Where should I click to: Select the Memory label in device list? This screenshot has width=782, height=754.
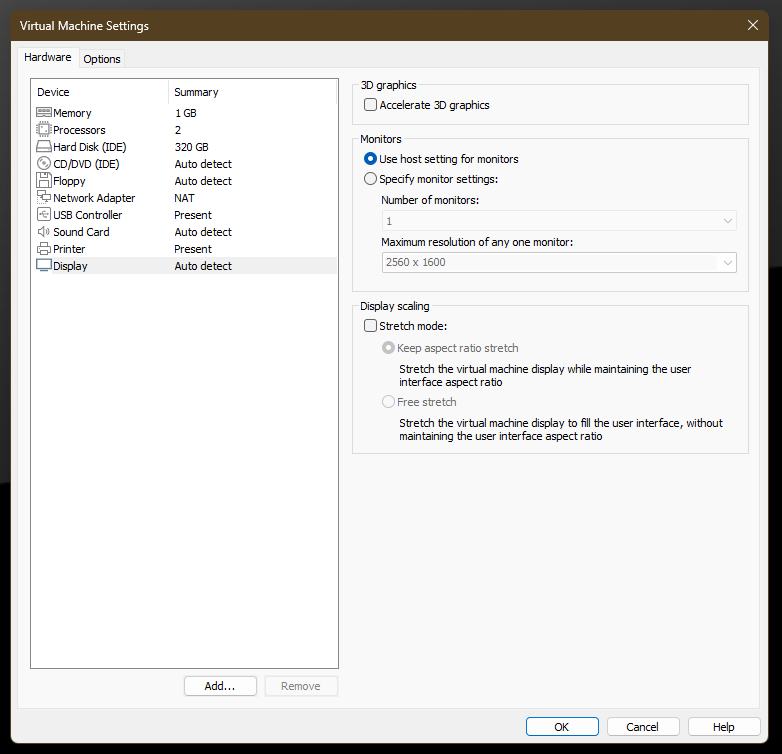coord(72,113)
